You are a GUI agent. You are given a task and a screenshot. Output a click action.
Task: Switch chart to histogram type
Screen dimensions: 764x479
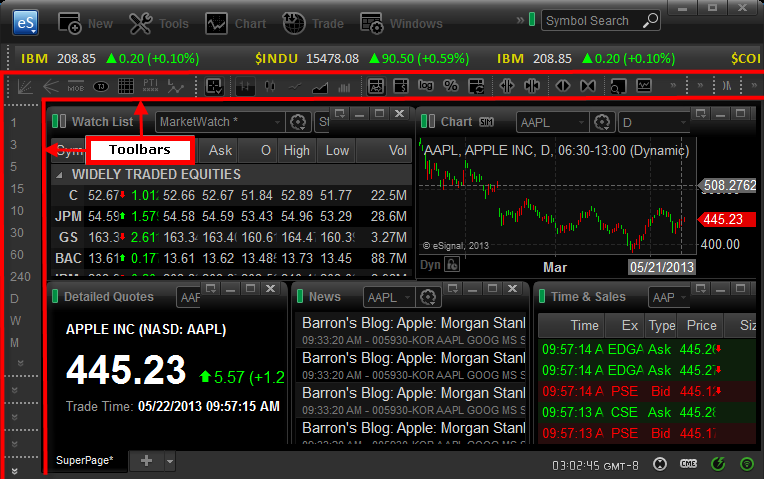click(x=344, y=87)
